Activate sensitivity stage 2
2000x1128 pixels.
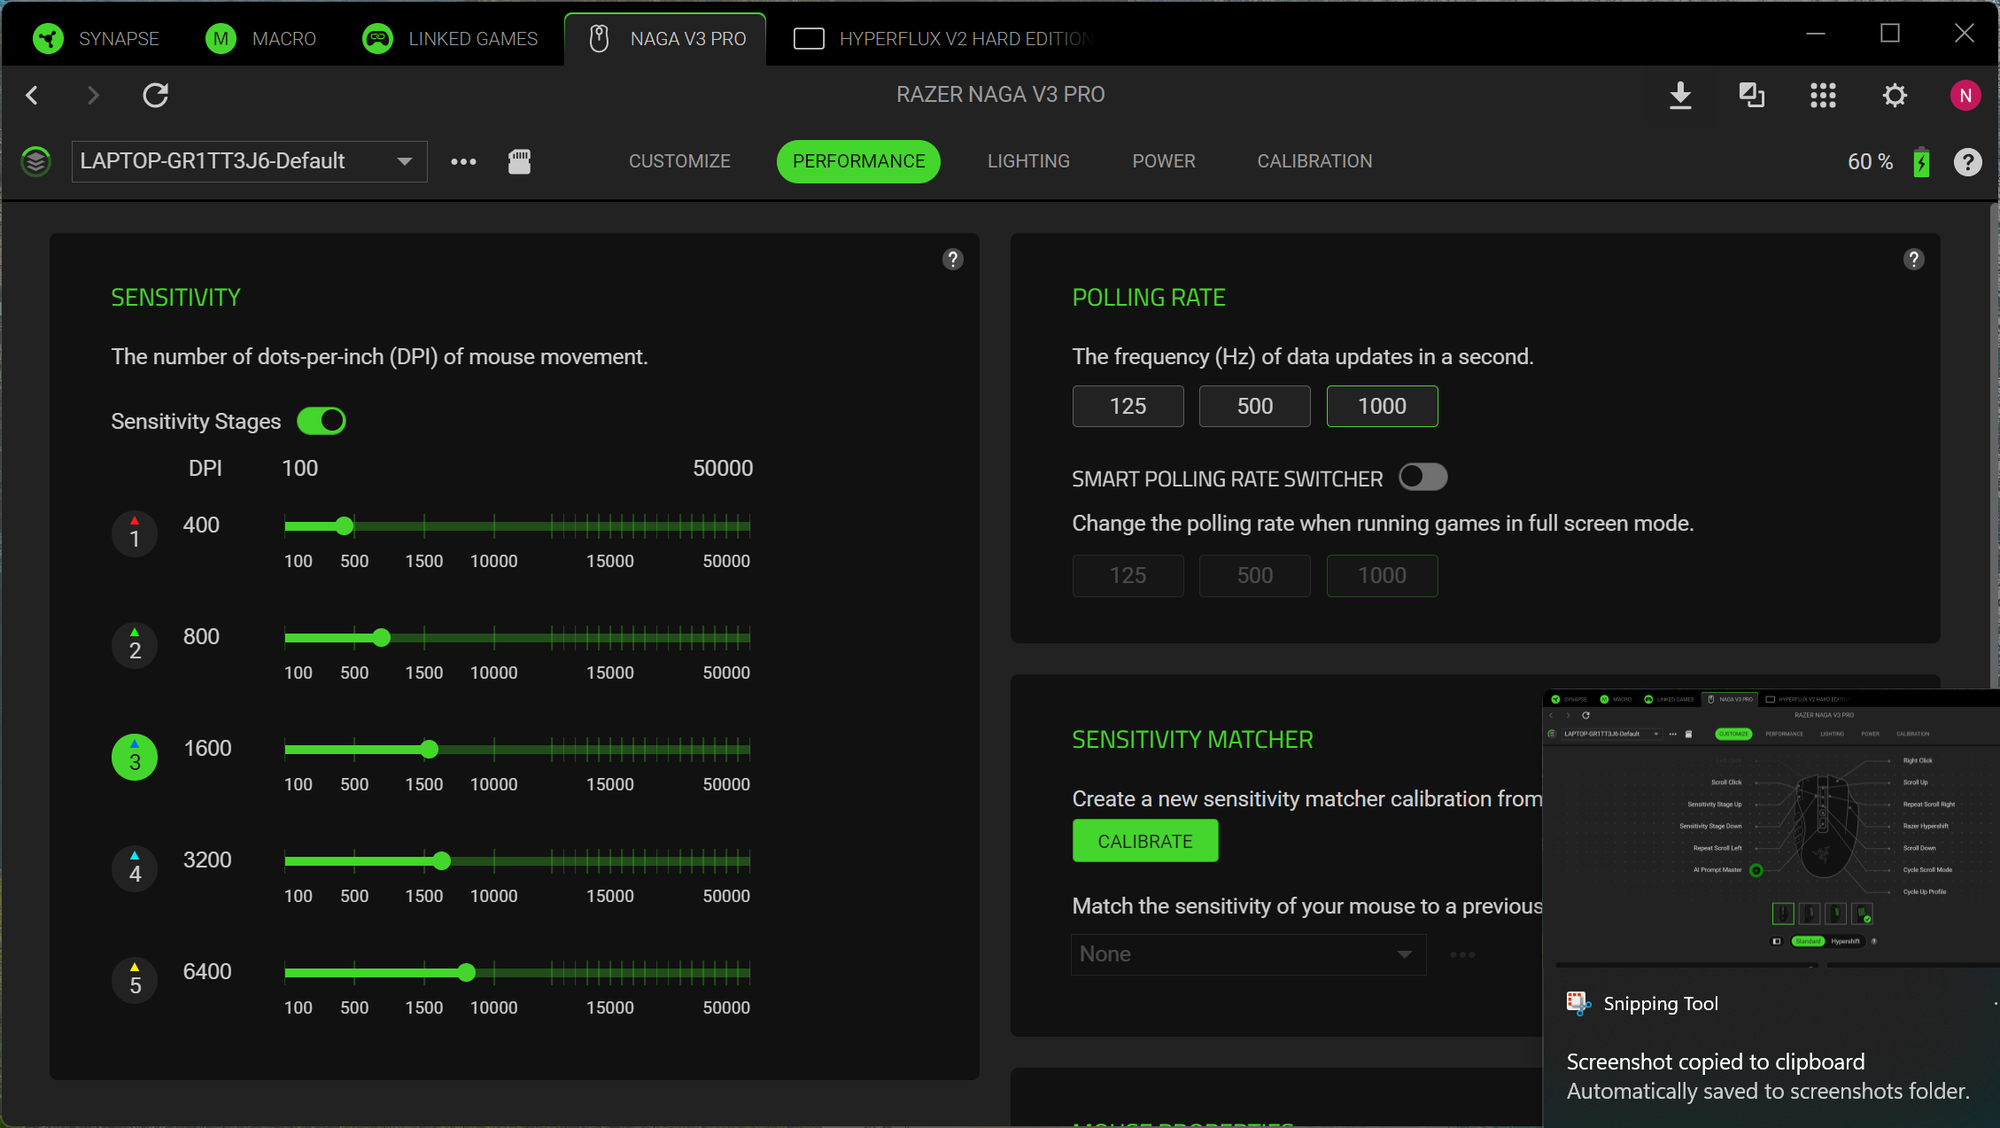pos(134,645)
